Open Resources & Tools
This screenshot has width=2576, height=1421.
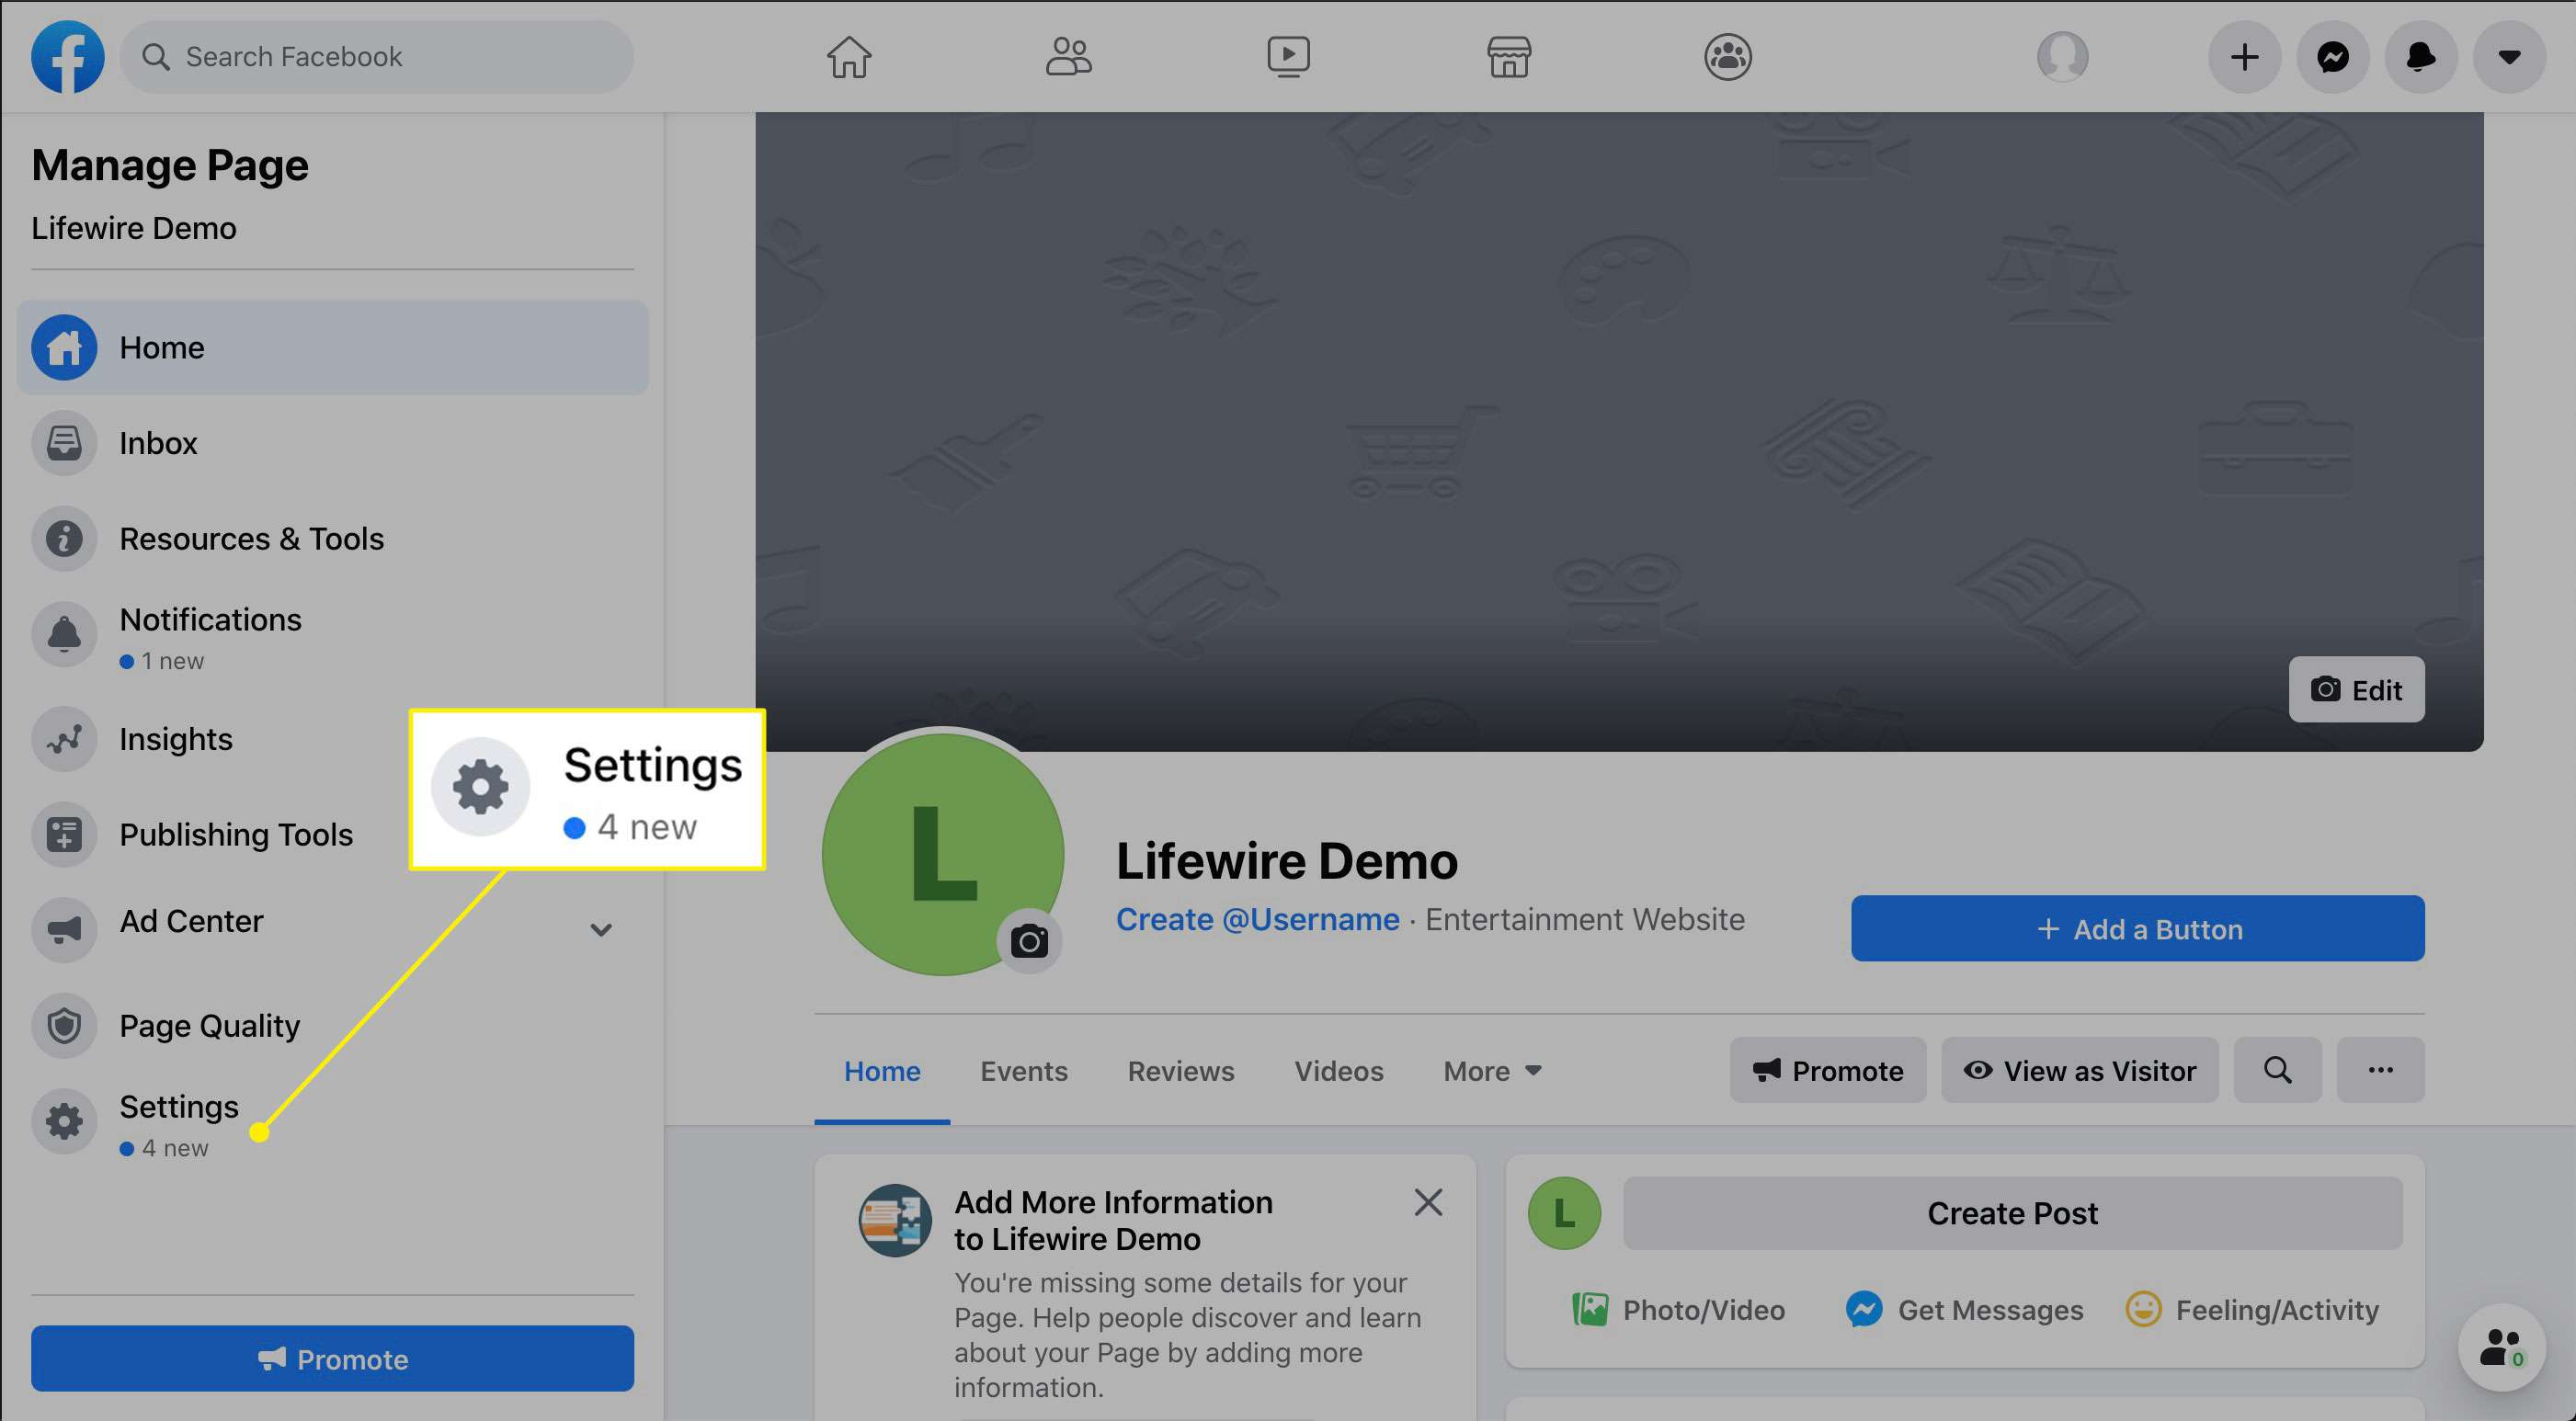click(x=333, y=539)
